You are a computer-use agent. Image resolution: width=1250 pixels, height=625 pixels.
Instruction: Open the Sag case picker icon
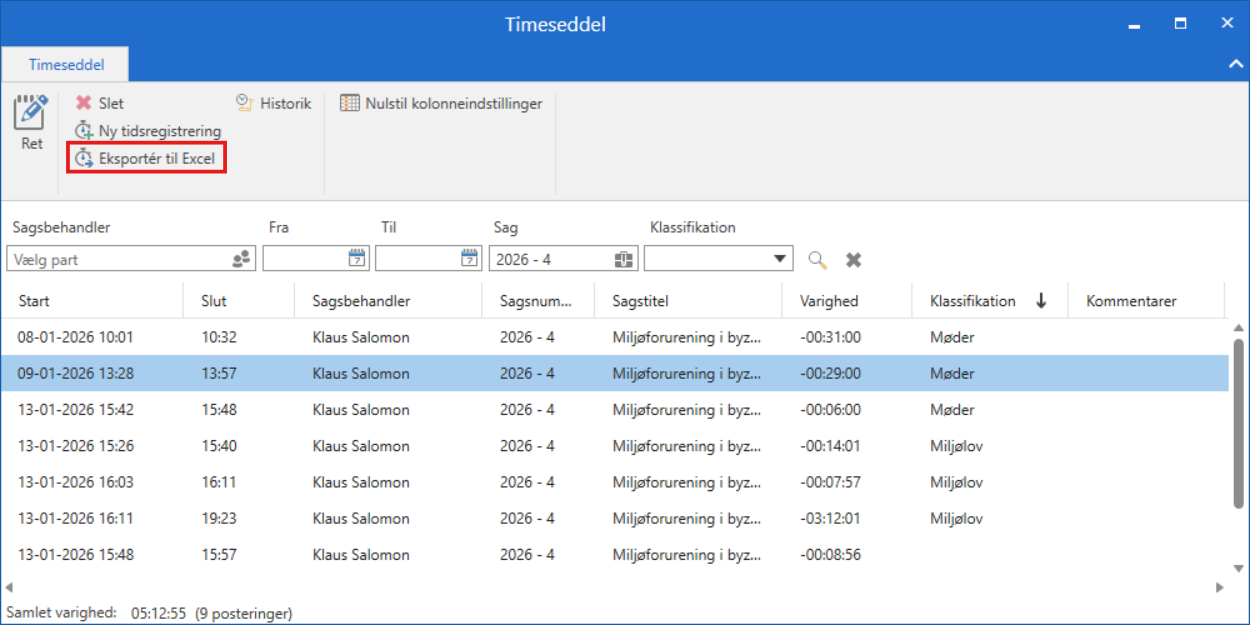tap(623, 258)
